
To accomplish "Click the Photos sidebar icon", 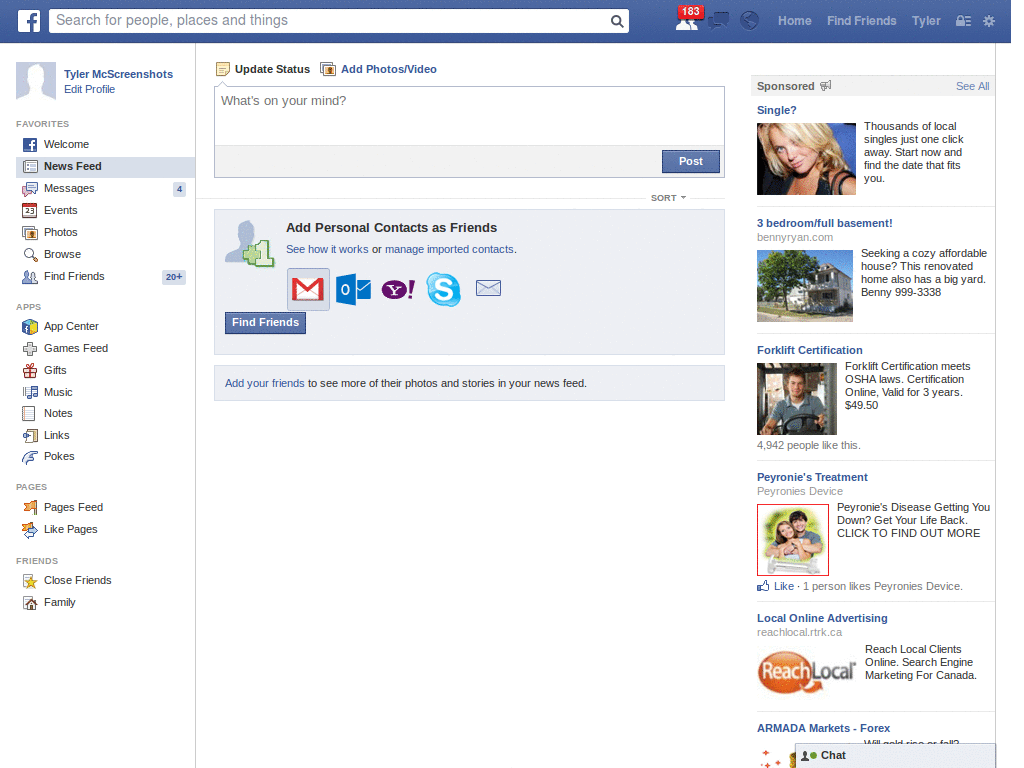I will (30, 232).
